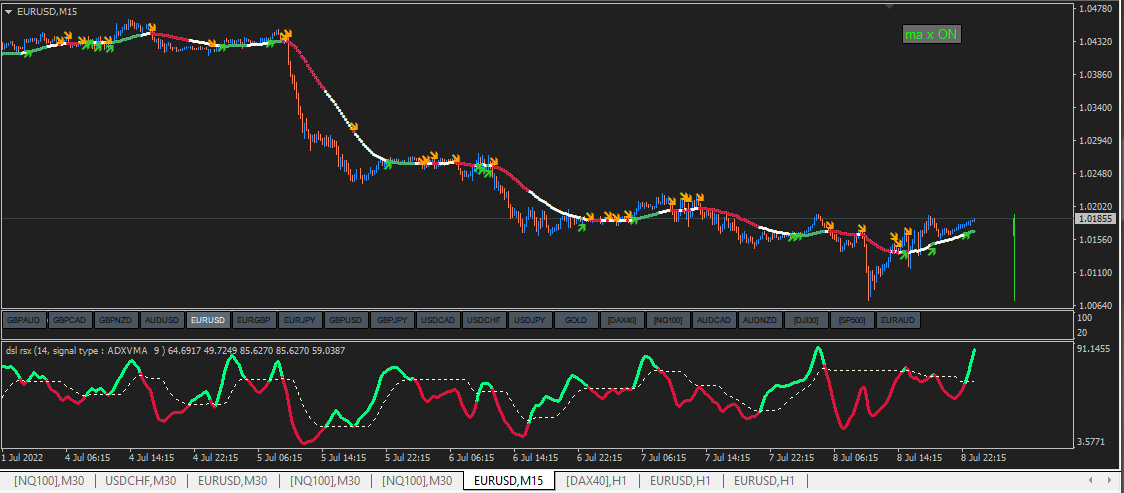Image resolution: width=1124 pixels, height=493 pixels.
Task: Switch to the AUDCAD symbol
Action: click(713, 320)
